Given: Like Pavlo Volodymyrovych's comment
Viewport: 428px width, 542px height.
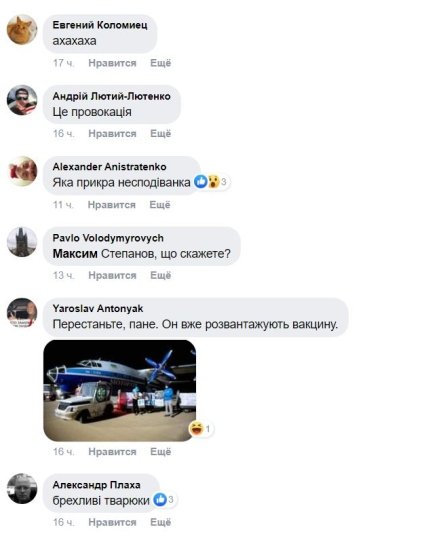Looking at the screenshot, I should [112, 275].
